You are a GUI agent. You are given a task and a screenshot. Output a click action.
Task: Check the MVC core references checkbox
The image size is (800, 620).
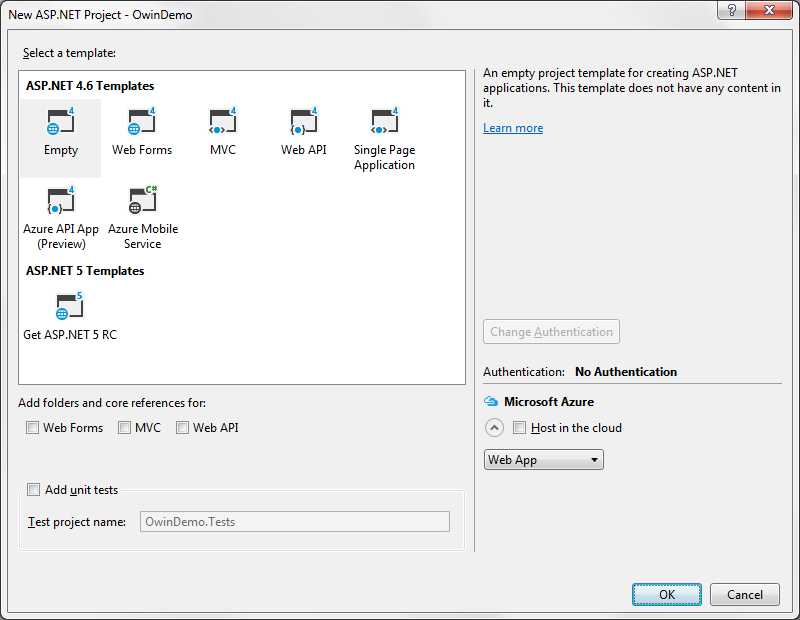click(x=124, y=428)
